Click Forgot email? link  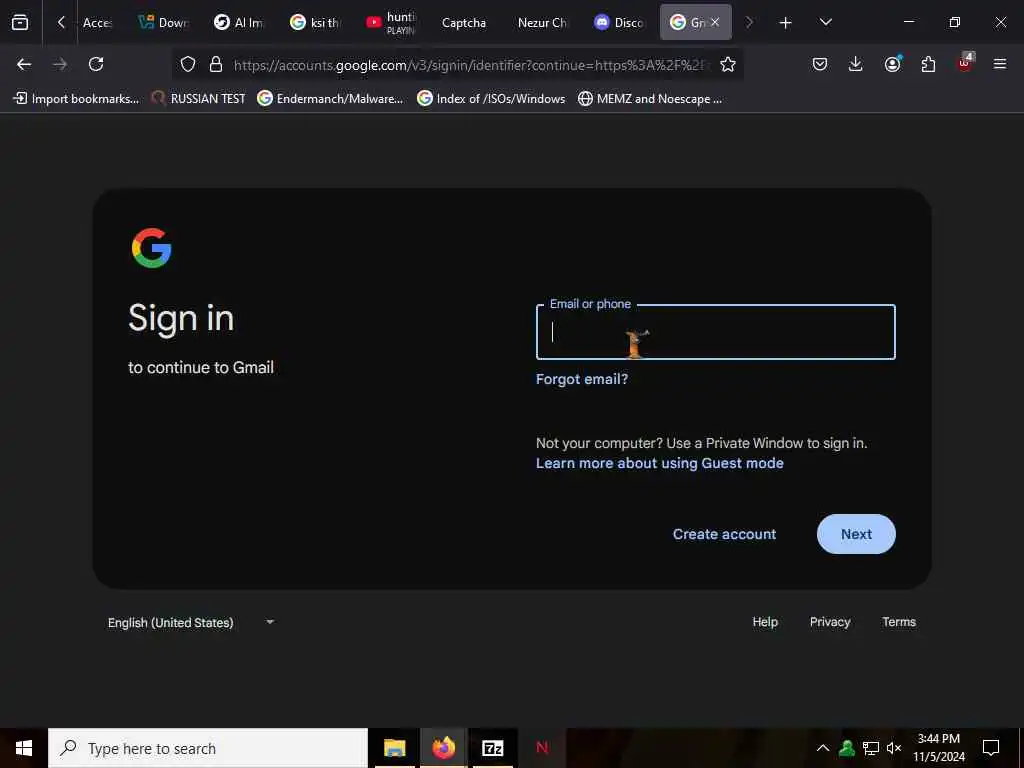tap(582, 379)
